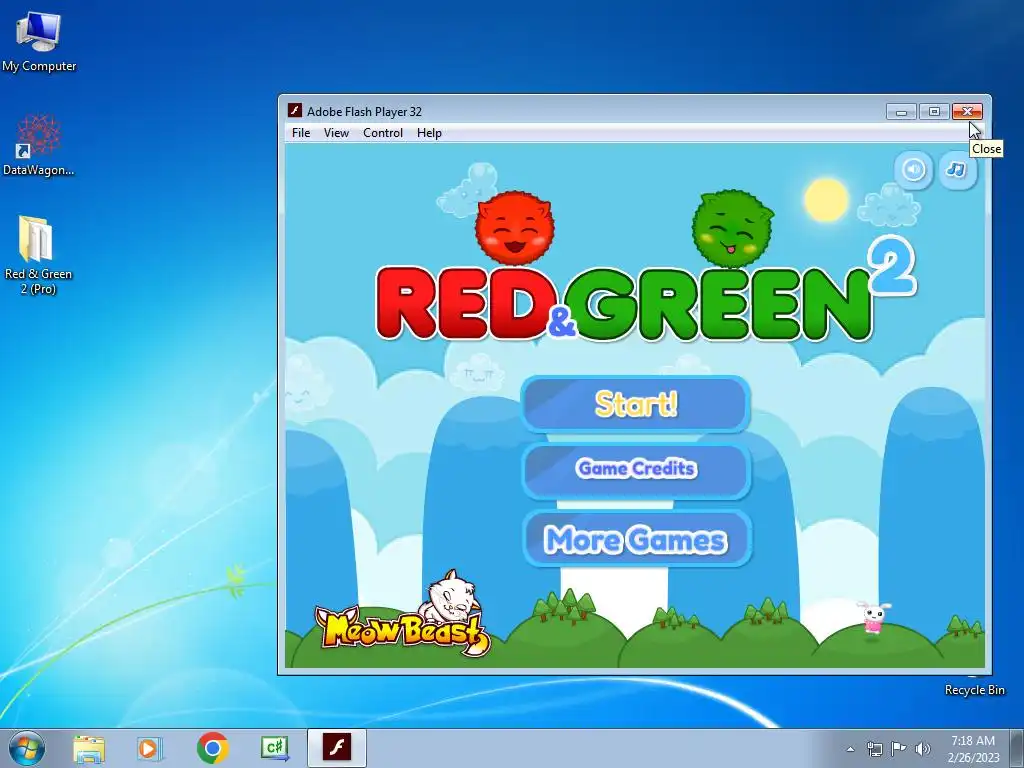The image size is (1024, 768).
Task: Select the My Computer desktop icon
Action: coord(39,42)
